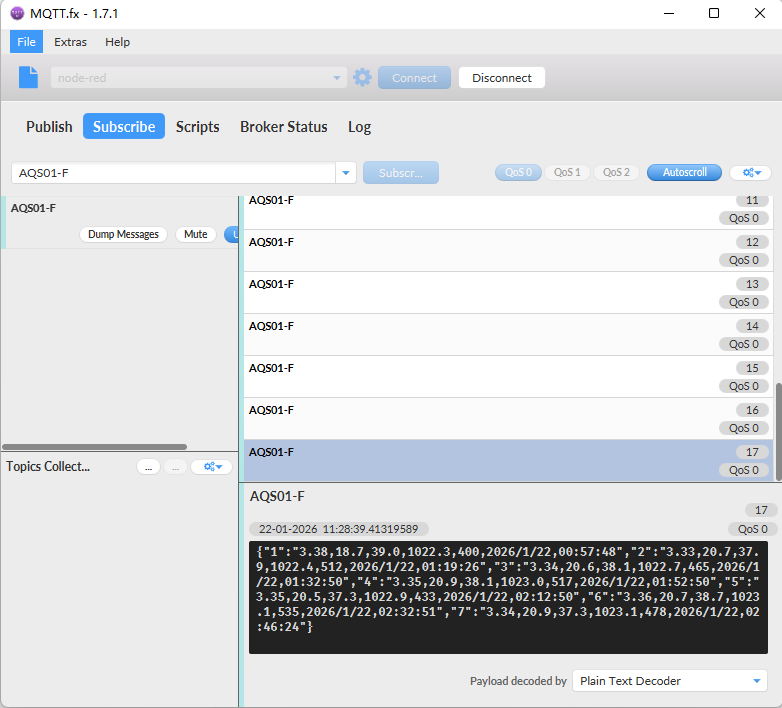Open the Plain Text Decoder dropdown

tap(669, 681)
